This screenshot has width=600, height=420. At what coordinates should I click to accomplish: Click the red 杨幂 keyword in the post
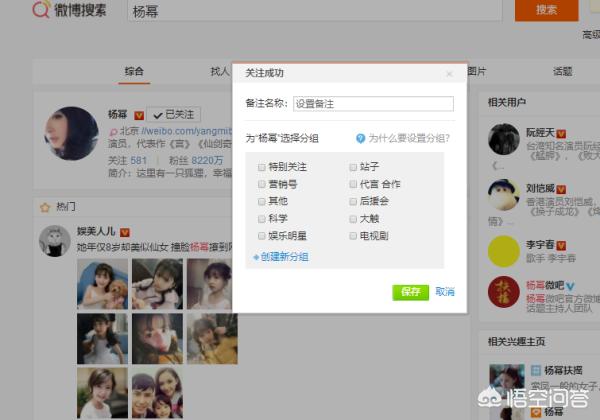[x=199, y=247]
